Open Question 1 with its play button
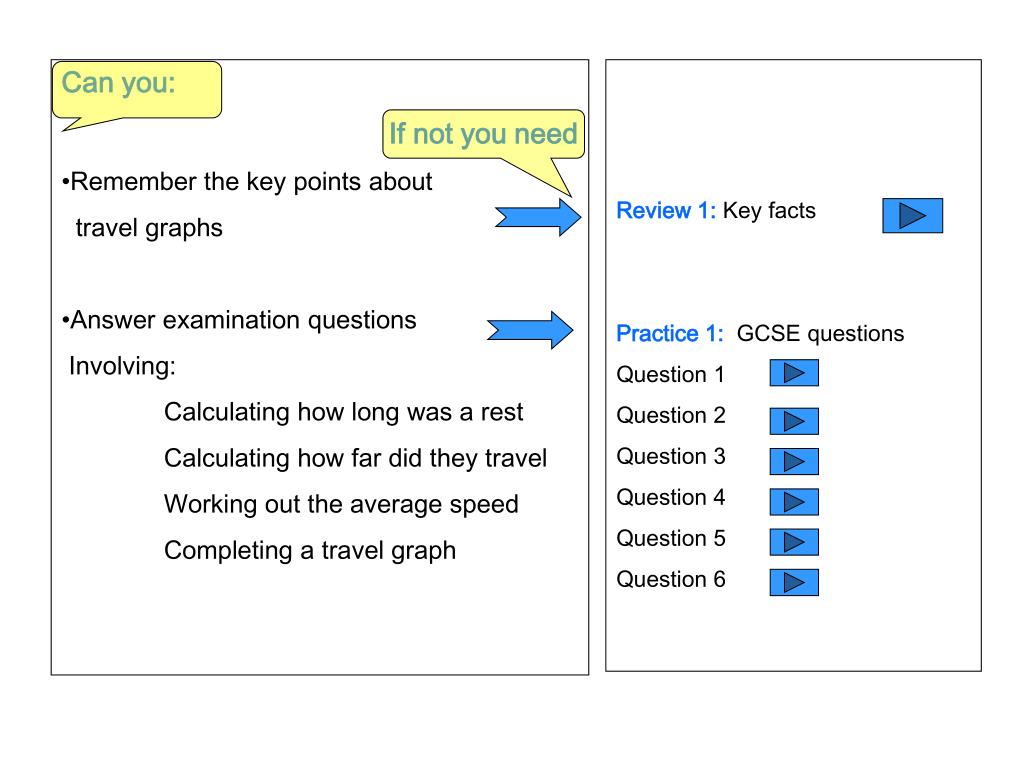1024x768 pixels. point(794,373)
